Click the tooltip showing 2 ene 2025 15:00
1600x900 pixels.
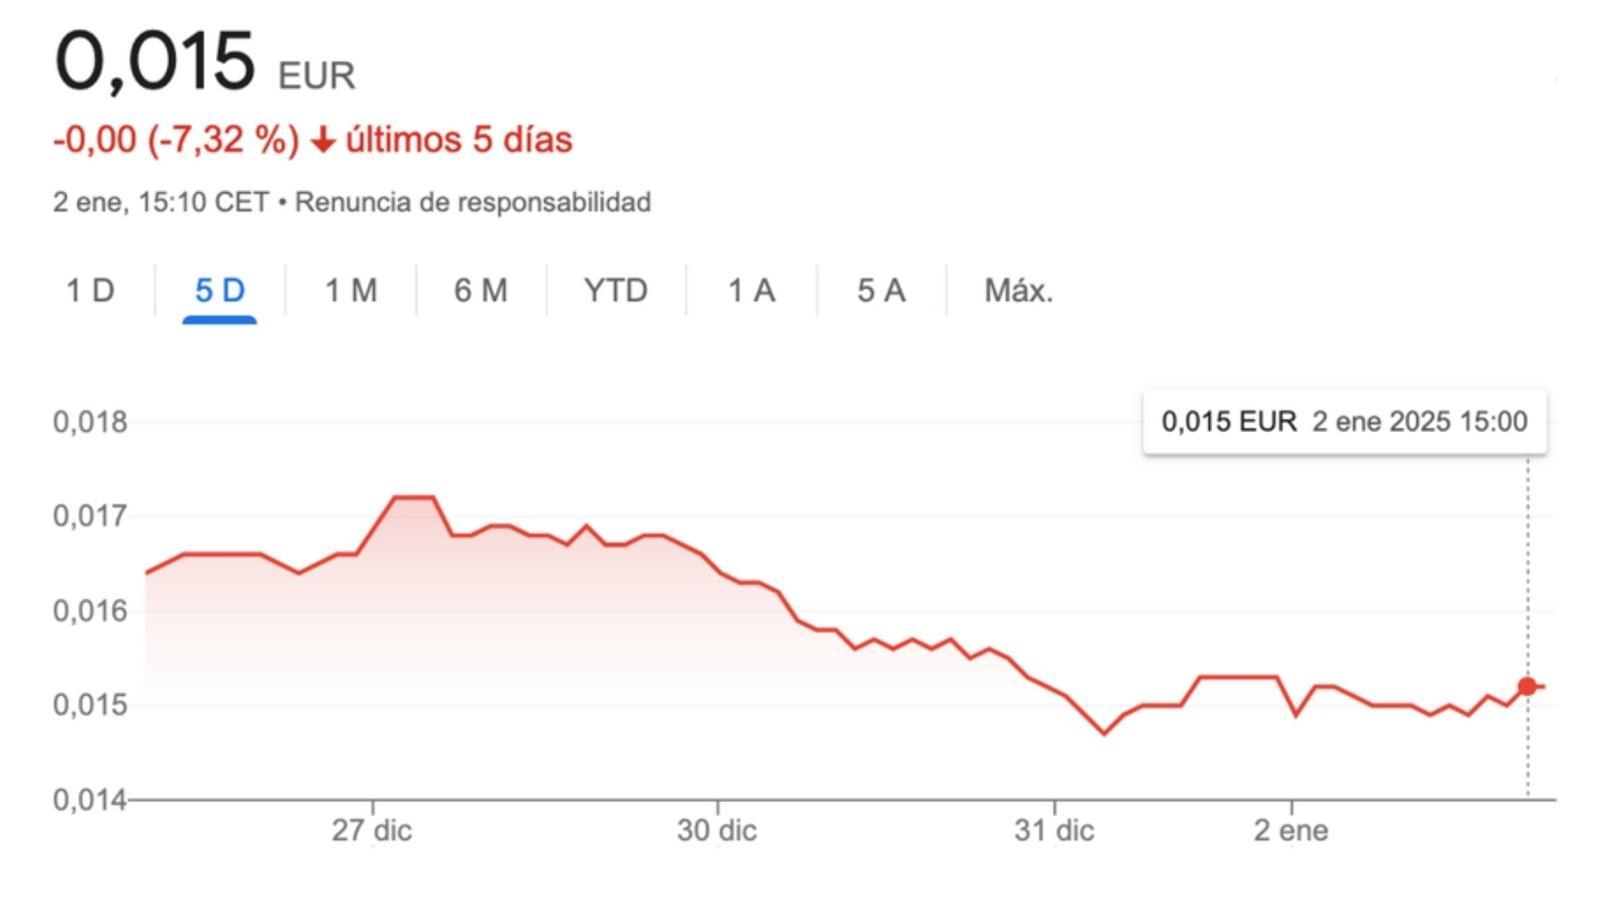coord(1344,422)
